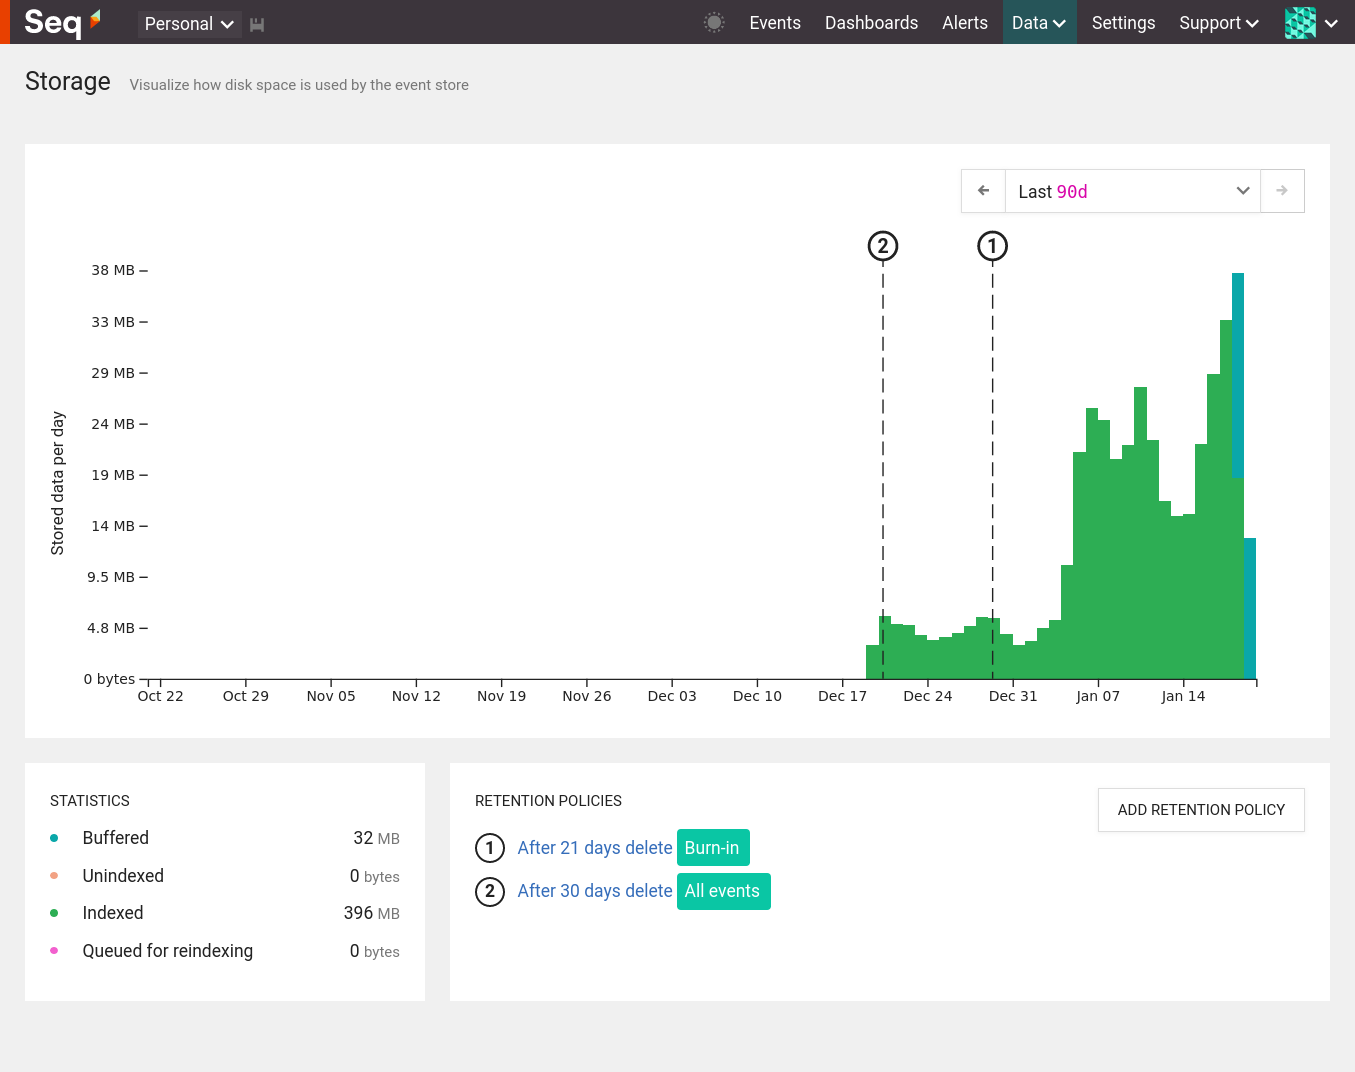This screenshot has height=1072, width=1355.
Task: Click the '38 MB' y-axis label
Action: (x=113, y=270)
